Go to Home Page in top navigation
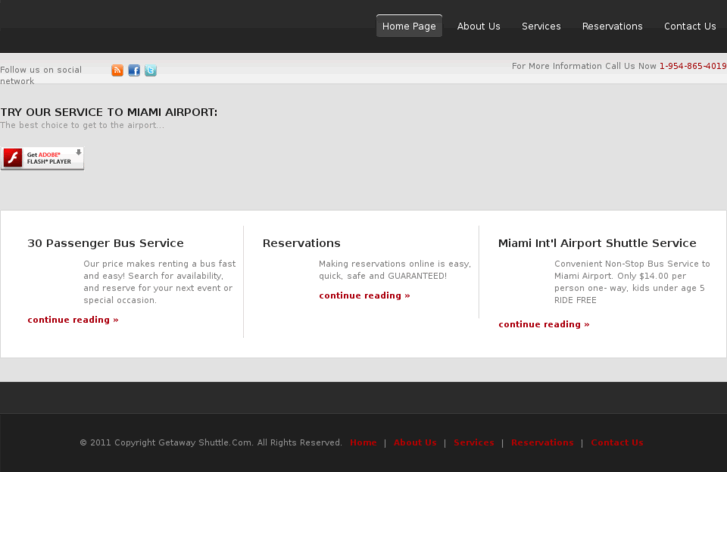The image size is (727, 545). (409, 26)
